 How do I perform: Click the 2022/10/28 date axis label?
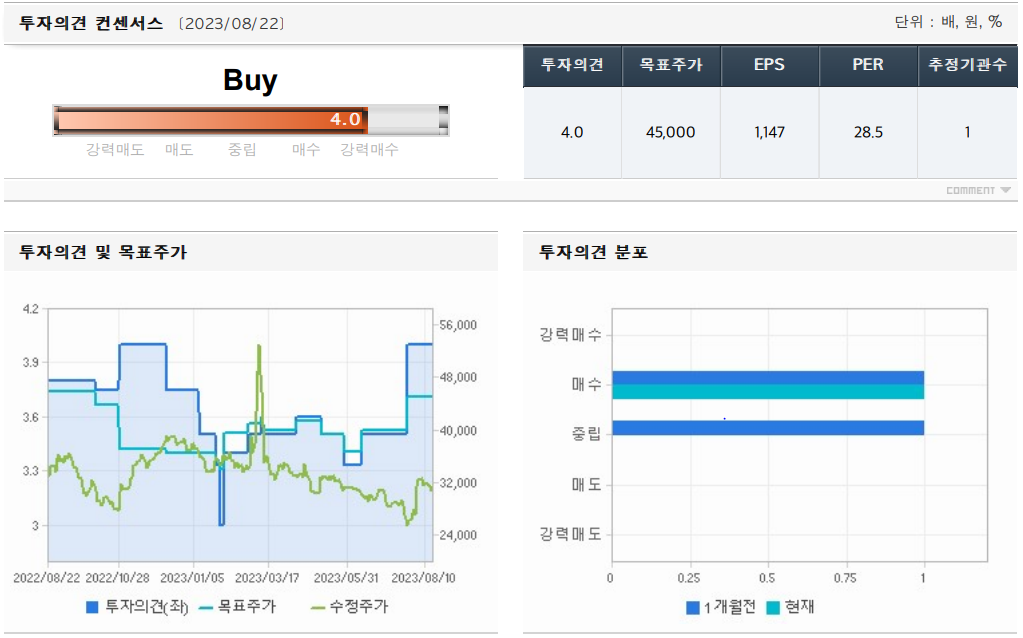click(117, 578)
